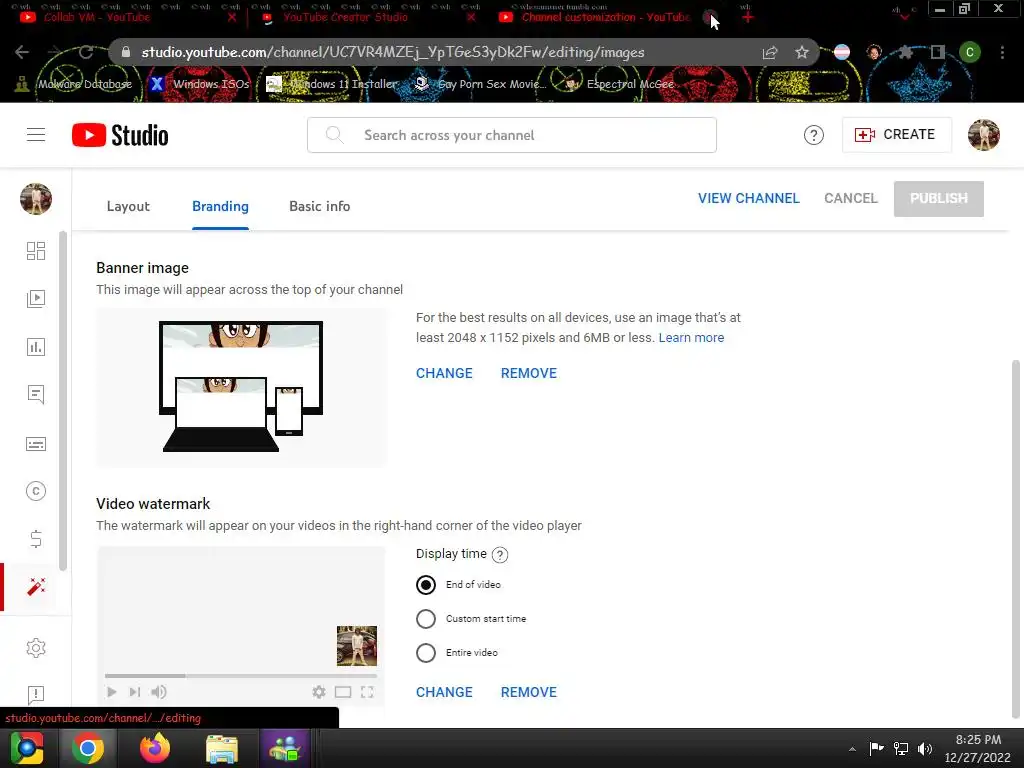Click Display time help icon

[500, 554]
